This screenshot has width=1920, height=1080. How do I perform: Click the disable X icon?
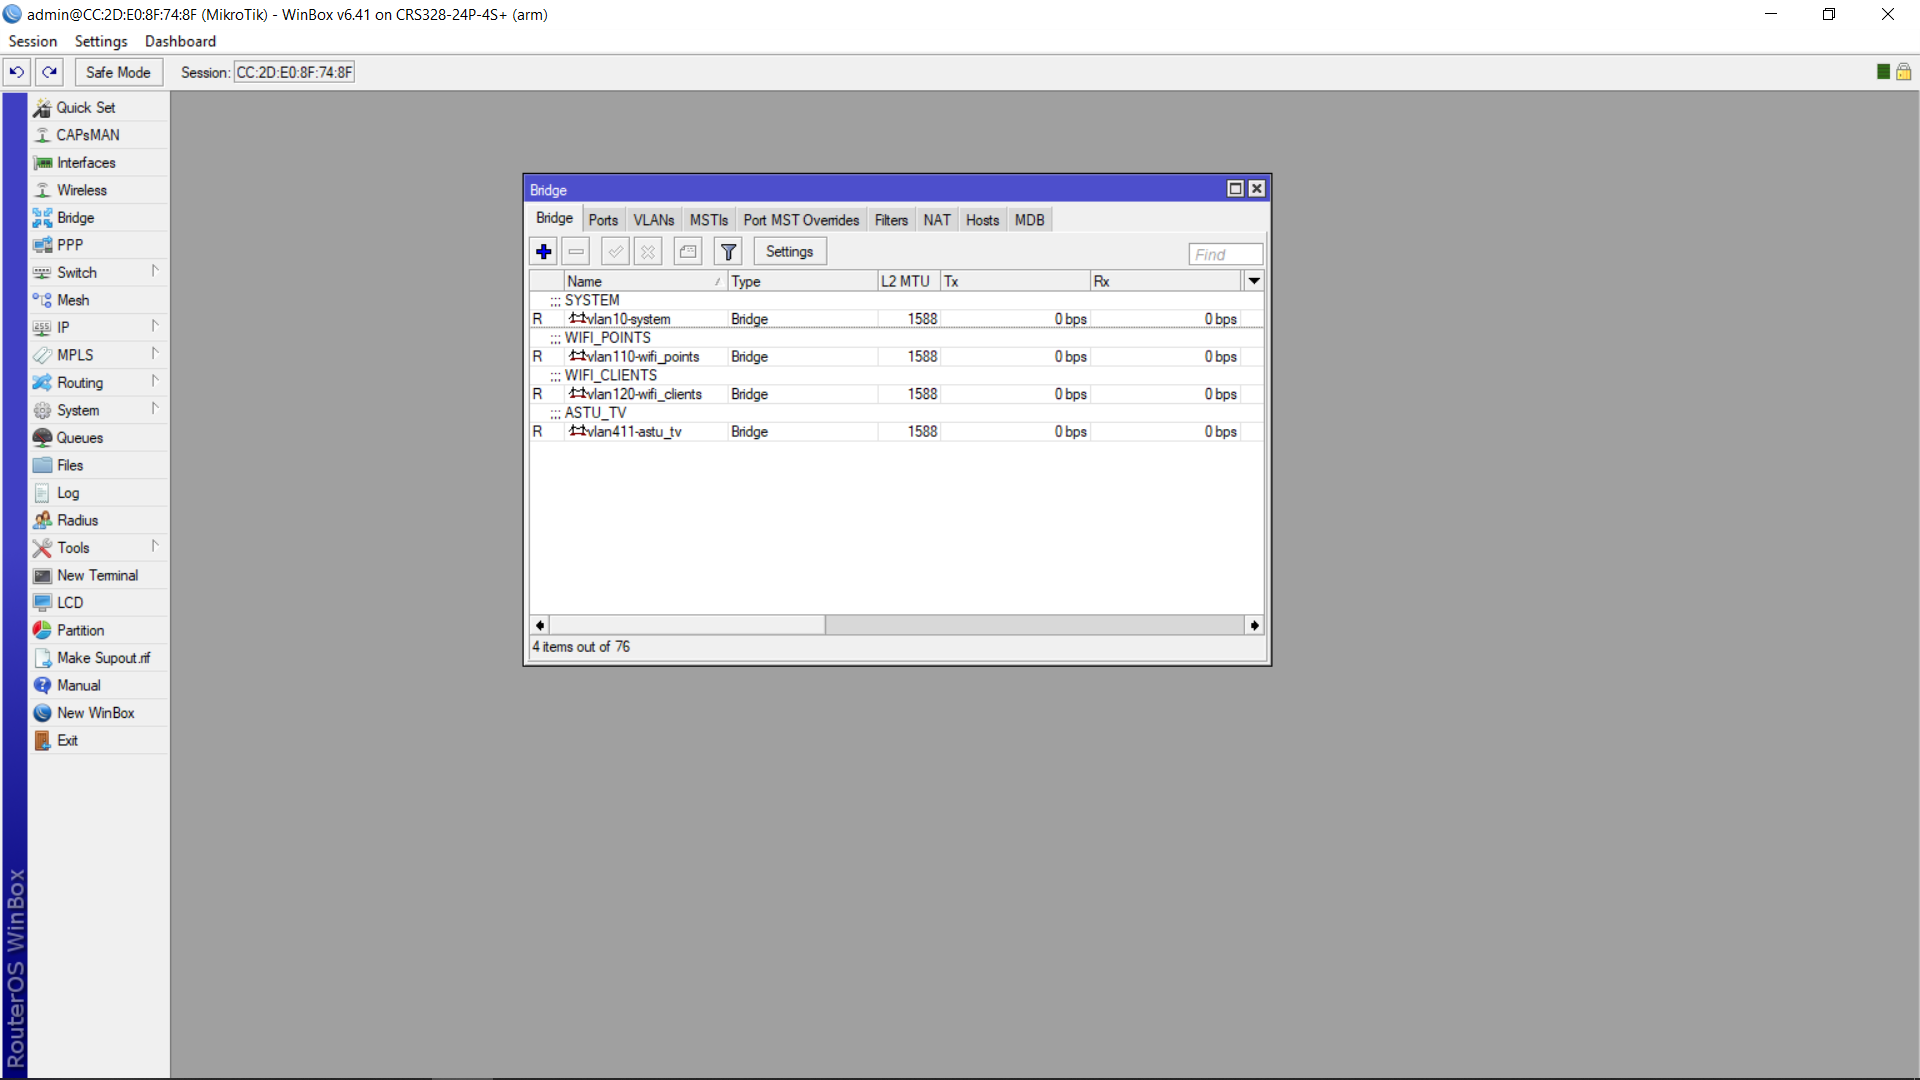pyautogui.click(x=648, y=252)
